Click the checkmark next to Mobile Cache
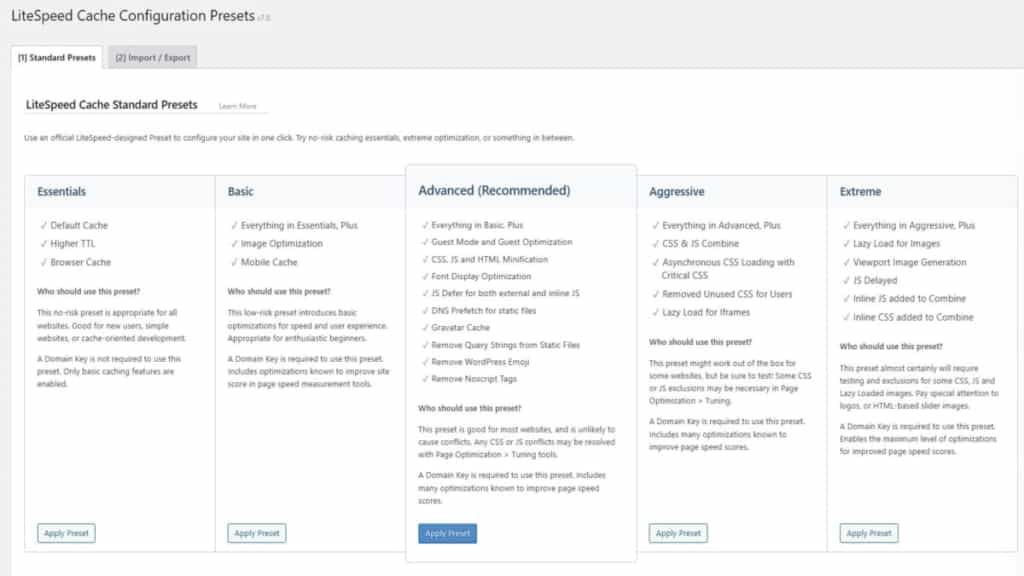Viewport: 1024px width, 576px height. click(232, 261)
